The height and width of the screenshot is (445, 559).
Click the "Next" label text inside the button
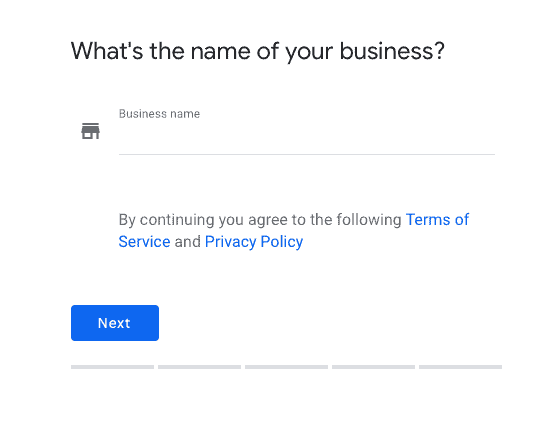[x=114, y=323]
